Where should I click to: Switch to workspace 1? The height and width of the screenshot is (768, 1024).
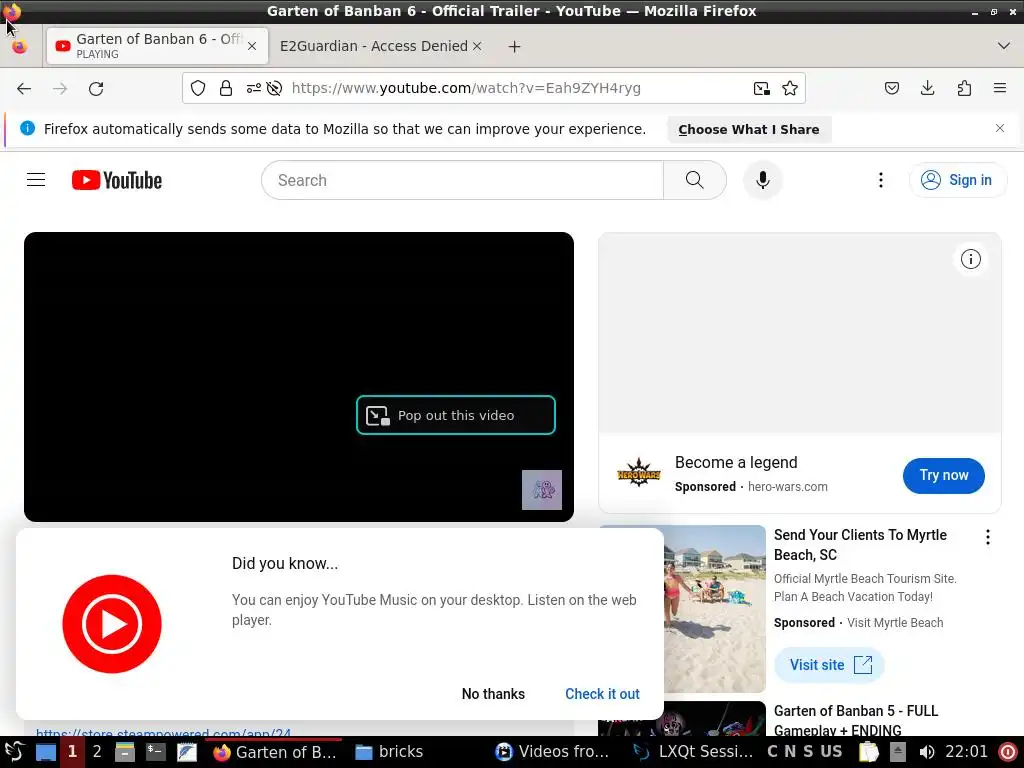(72, 752)
